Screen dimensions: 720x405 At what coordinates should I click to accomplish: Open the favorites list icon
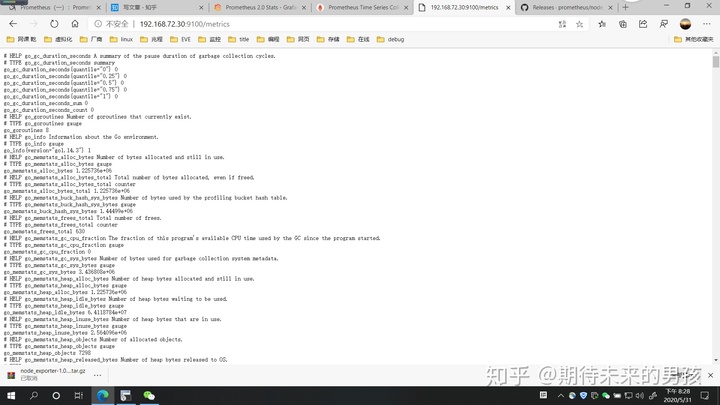pyautogui.click(x=602, y=24)
